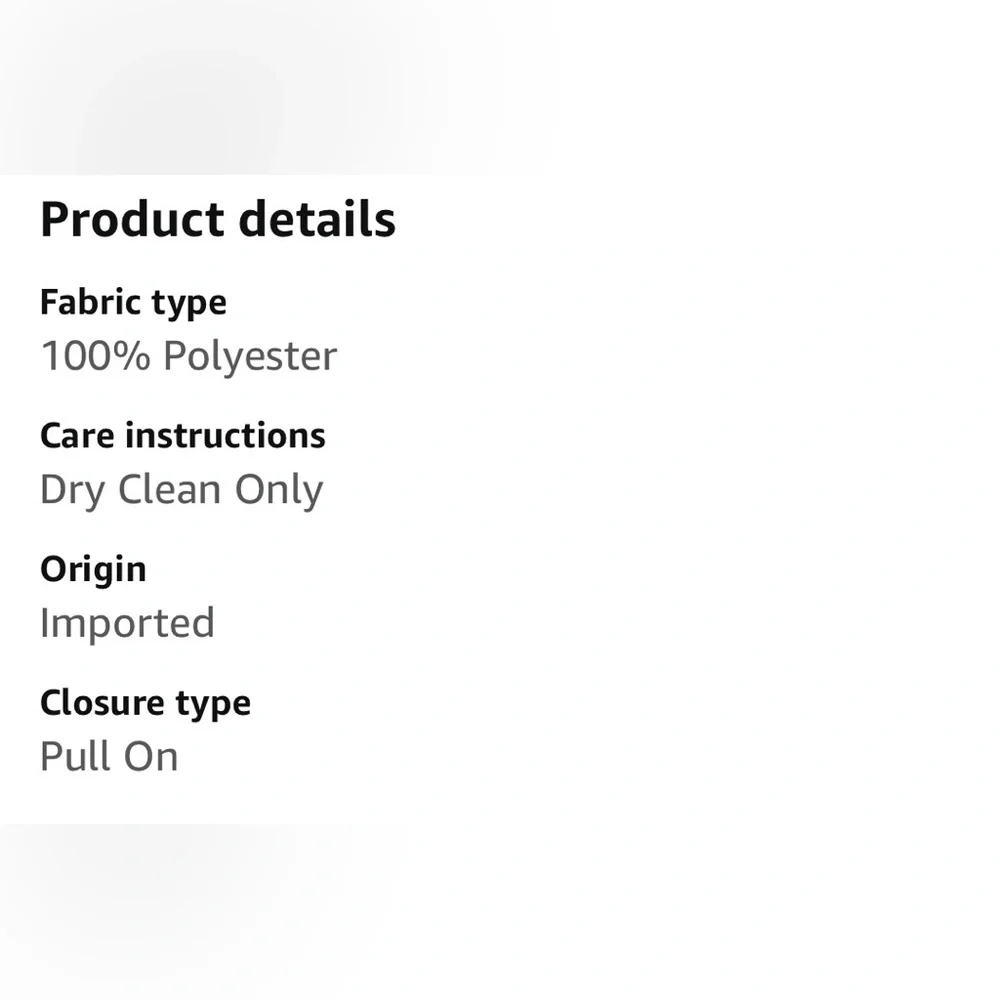Click the word instructions
Screen dimensions: 1000x1000
coord(225,436)
